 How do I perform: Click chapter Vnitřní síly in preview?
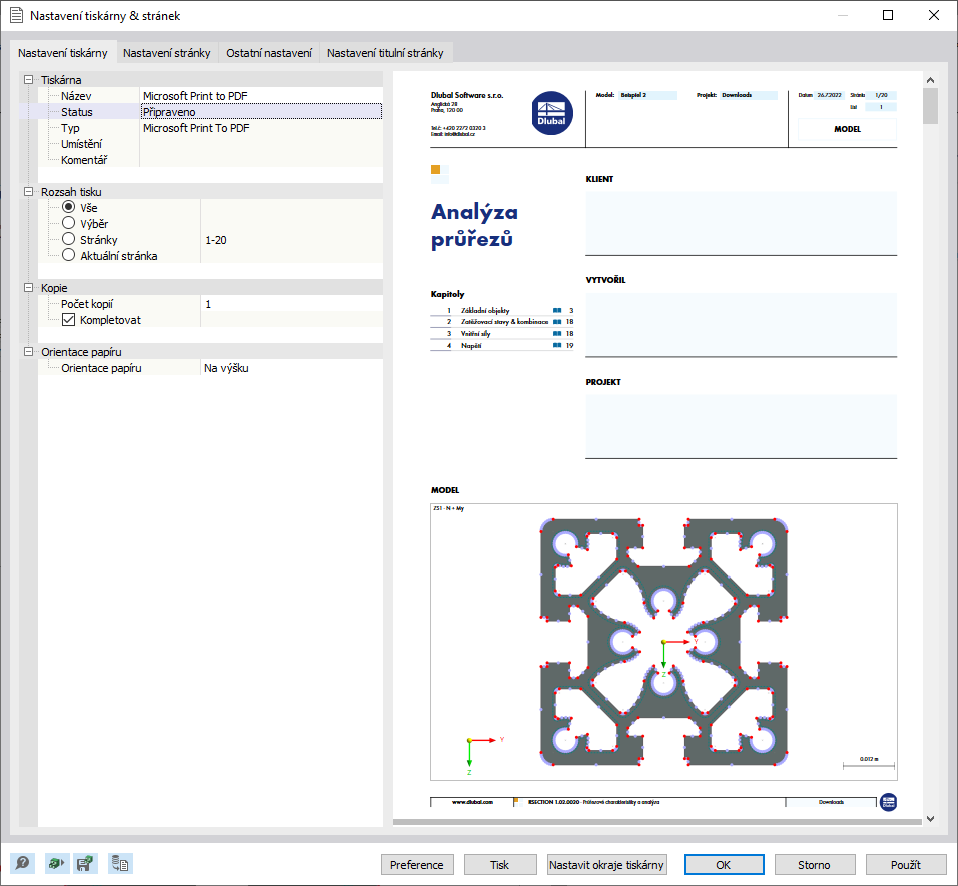pyautogui.click(x=475, y=334)
